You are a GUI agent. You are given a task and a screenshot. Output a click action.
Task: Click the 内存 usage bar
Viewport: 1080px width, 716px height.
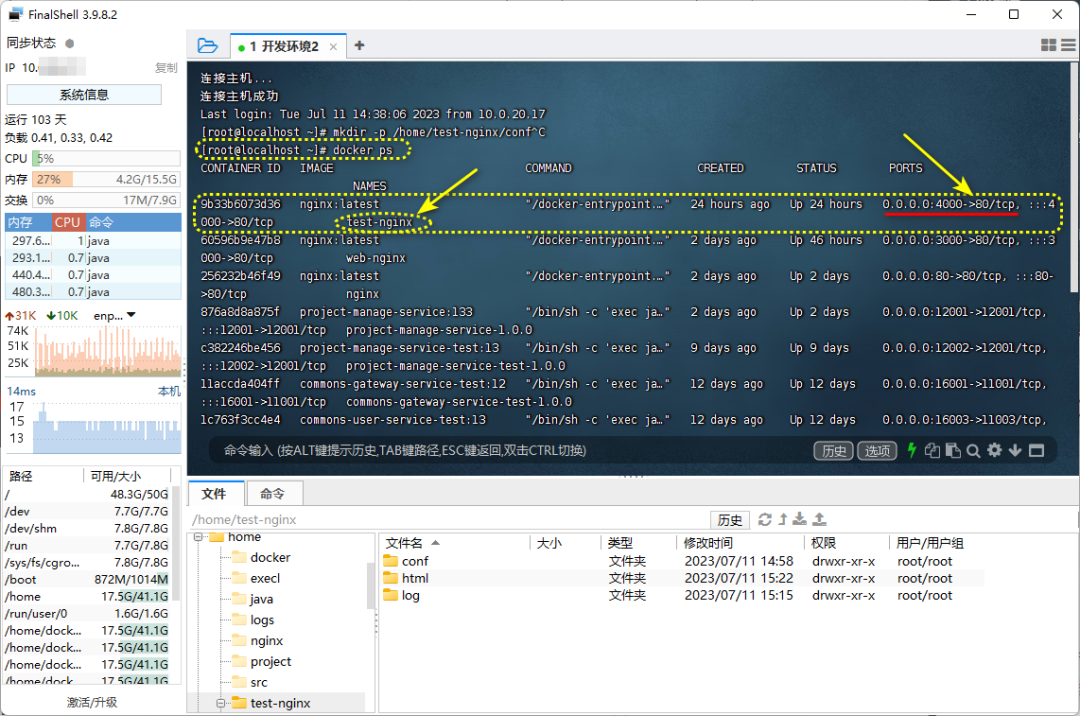(x=106, y=180)
